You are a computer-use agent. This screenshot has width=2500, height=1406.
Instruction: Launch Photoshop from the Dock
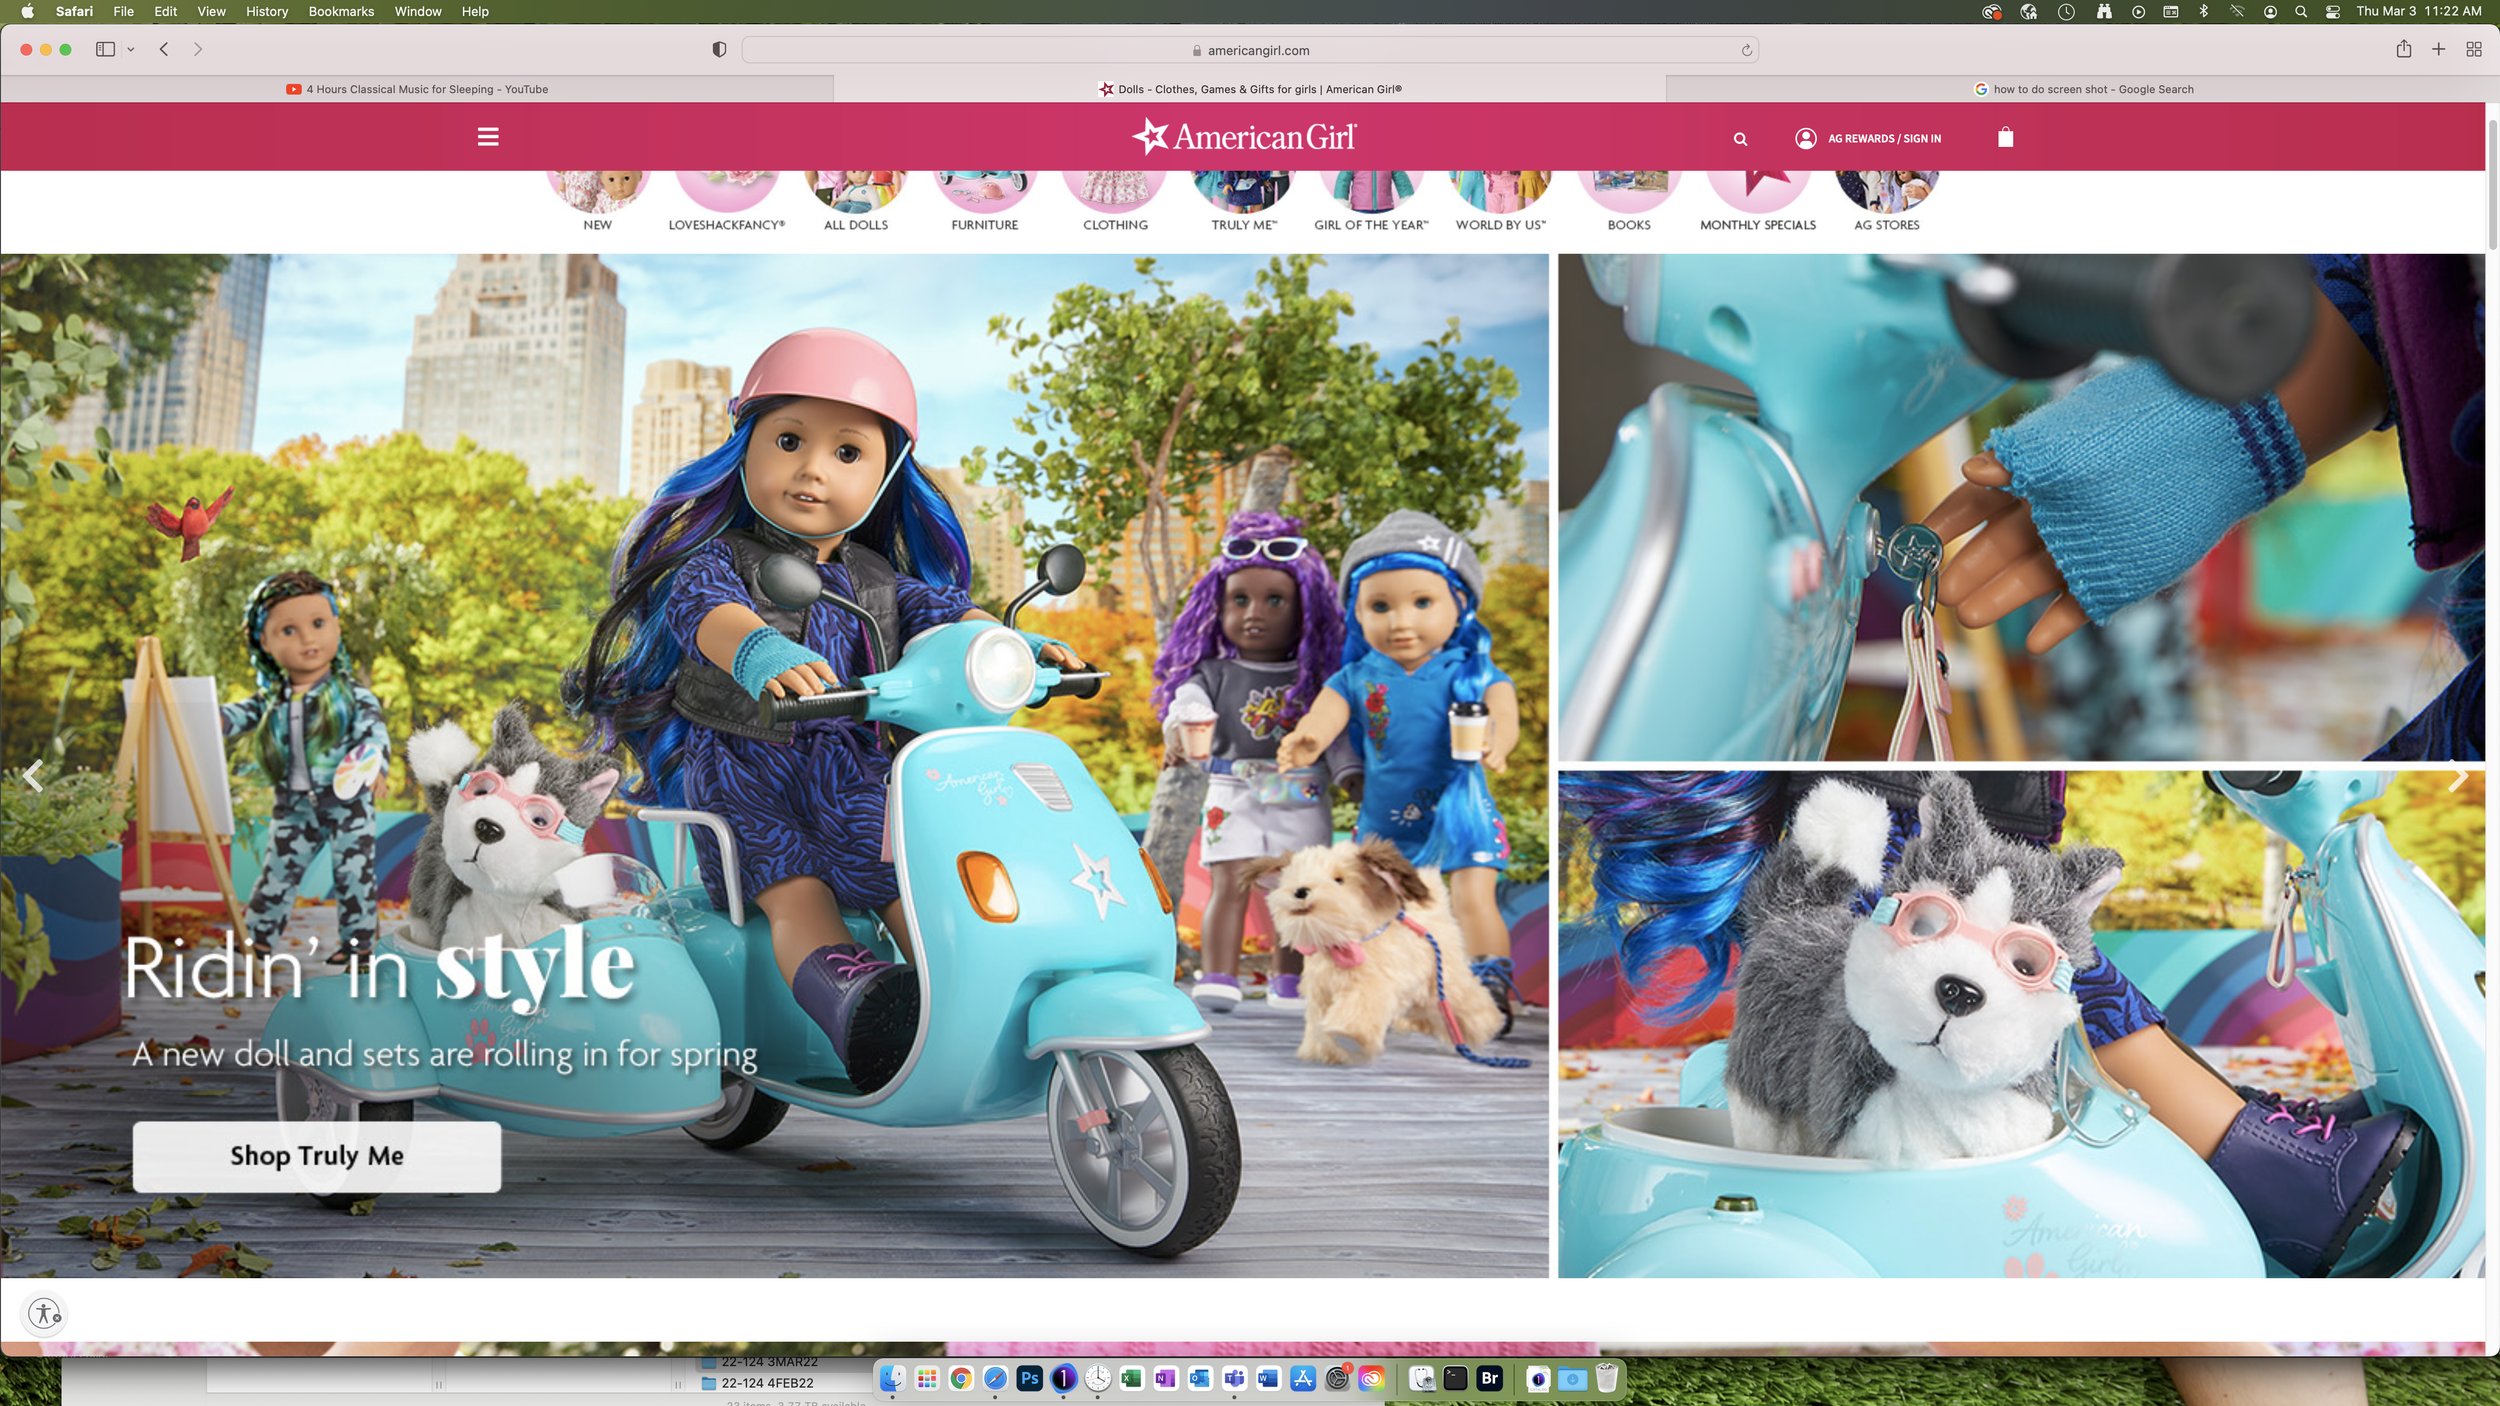[x=1029, y=1379]
